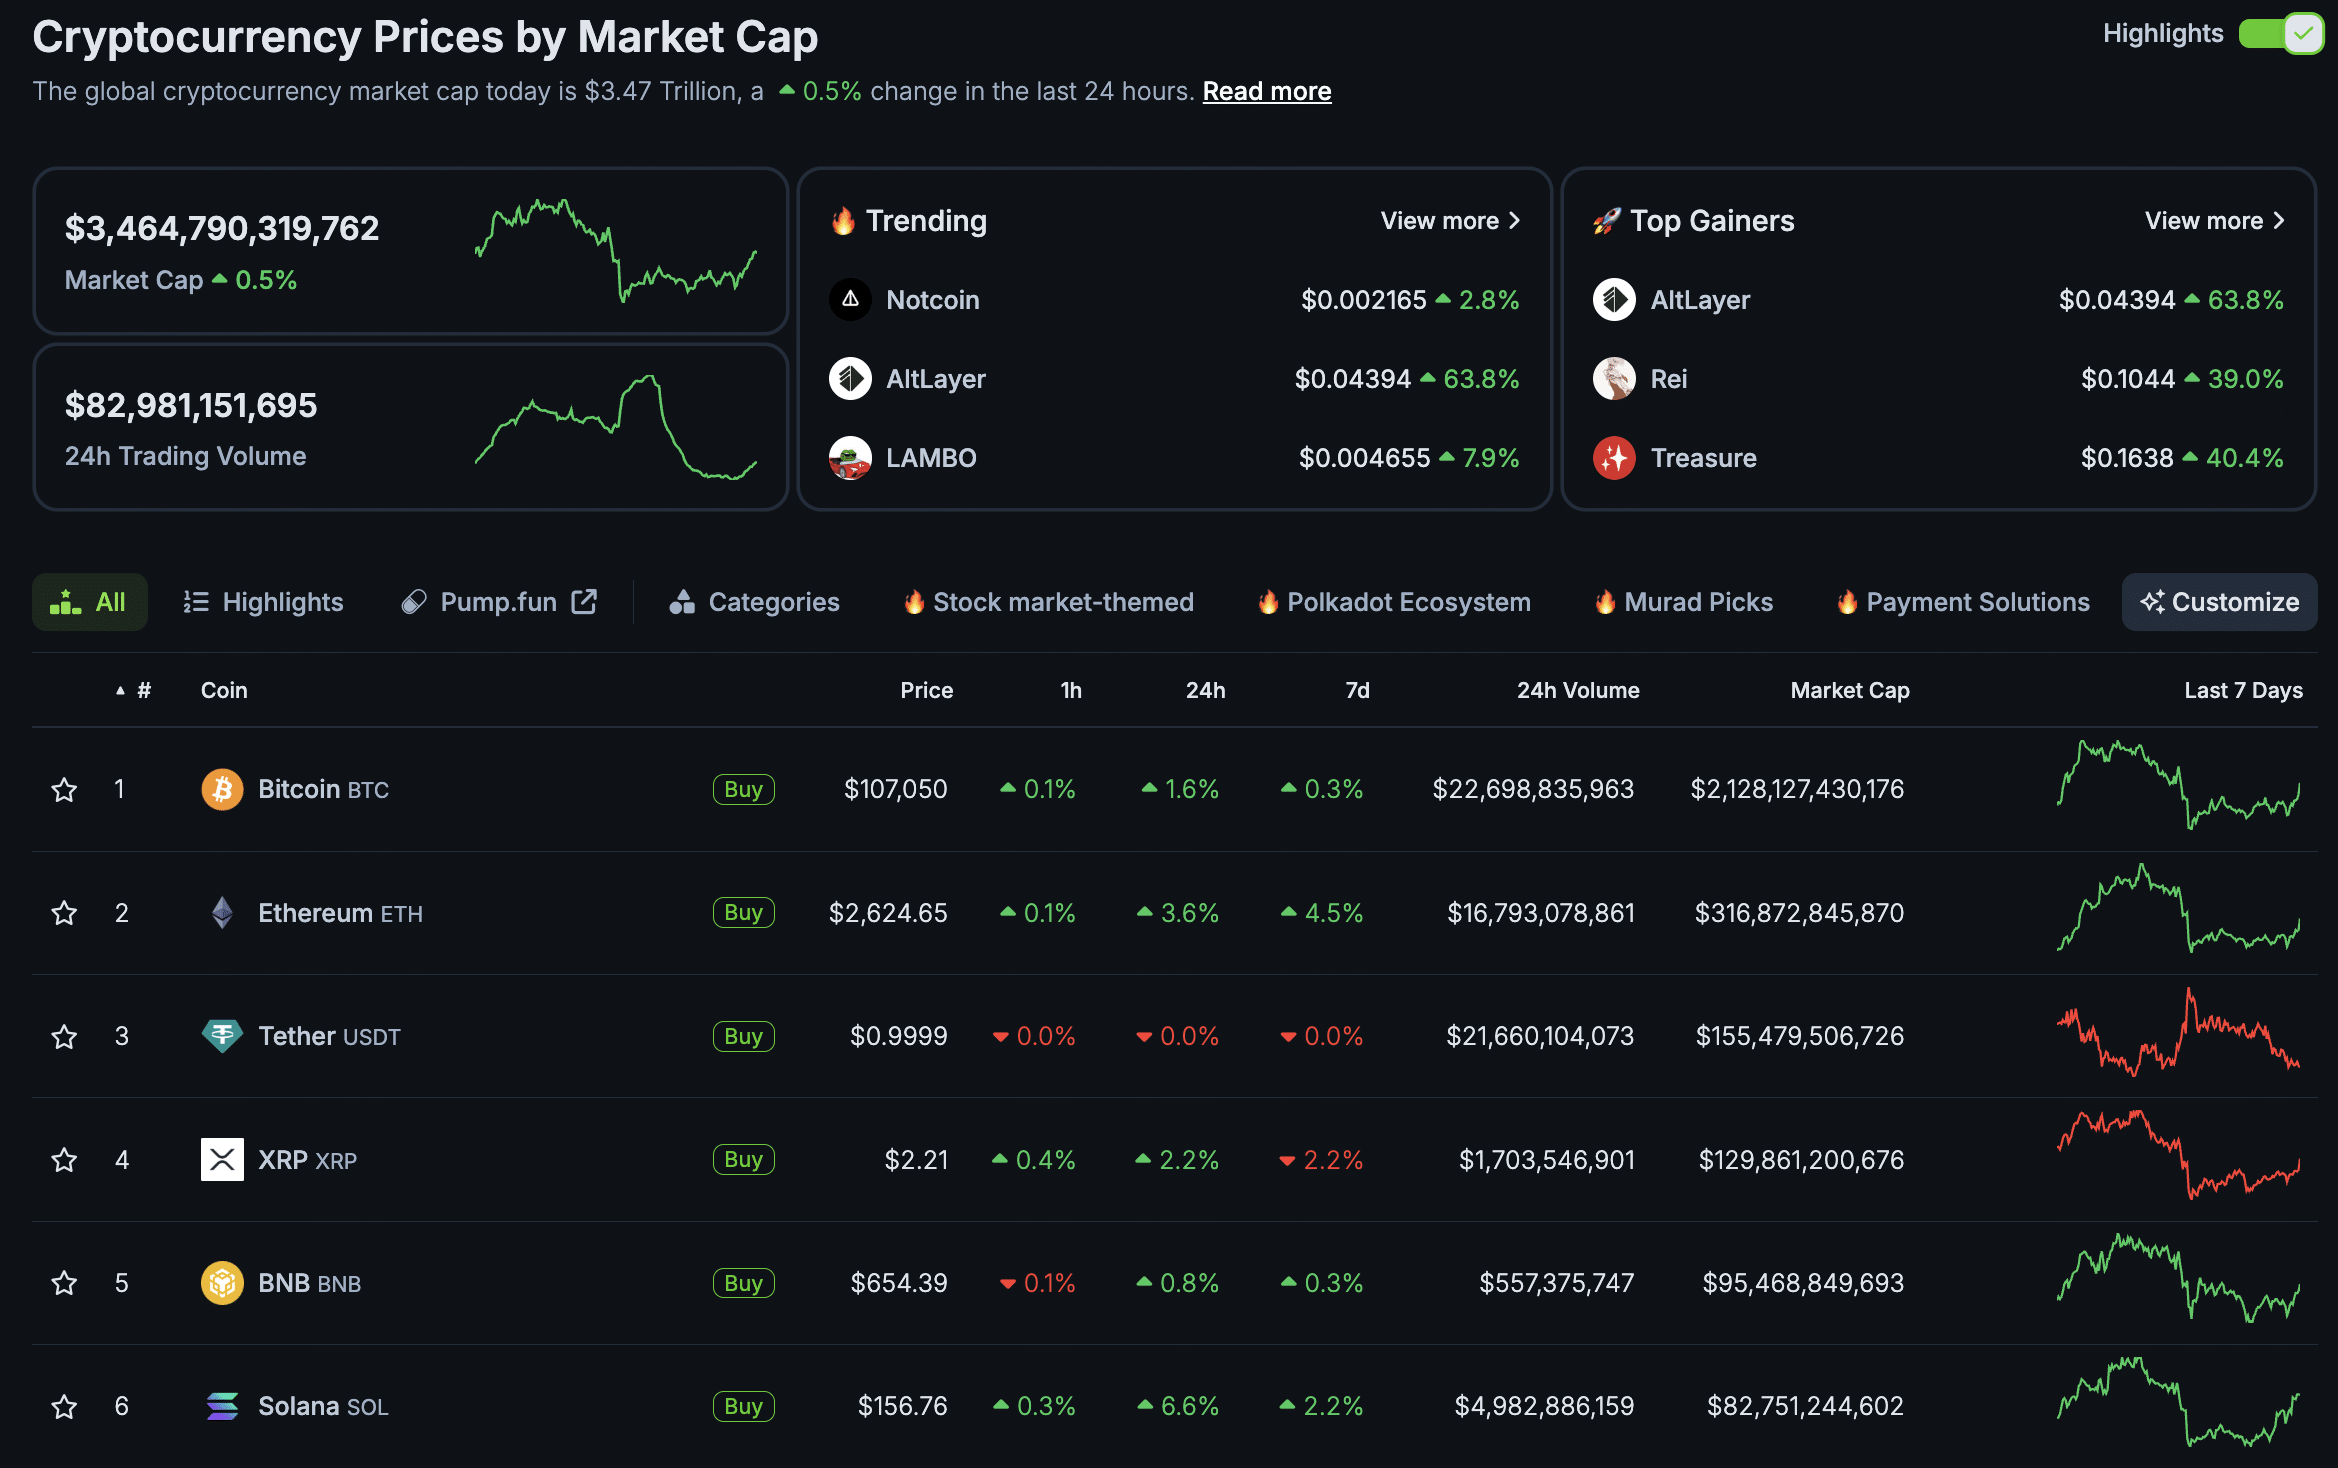Click the Rei coin icon
2338x1468 pixels.
(x=1614, y=378)
